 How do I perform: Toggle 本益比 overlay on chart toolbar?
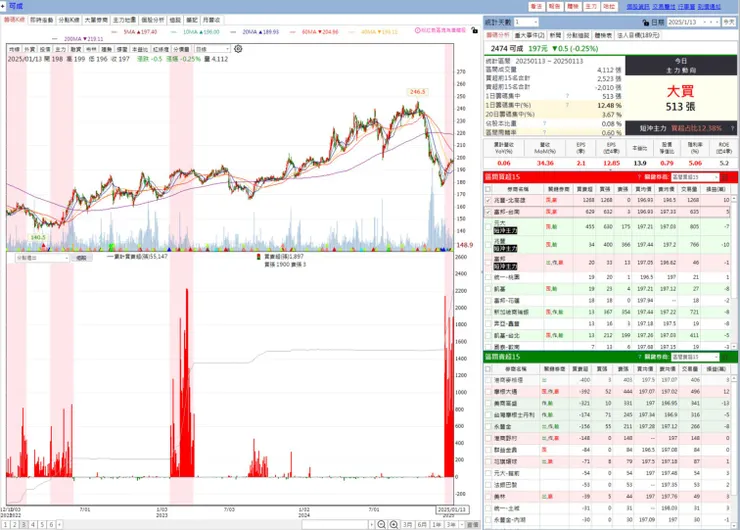coord(139,49)
